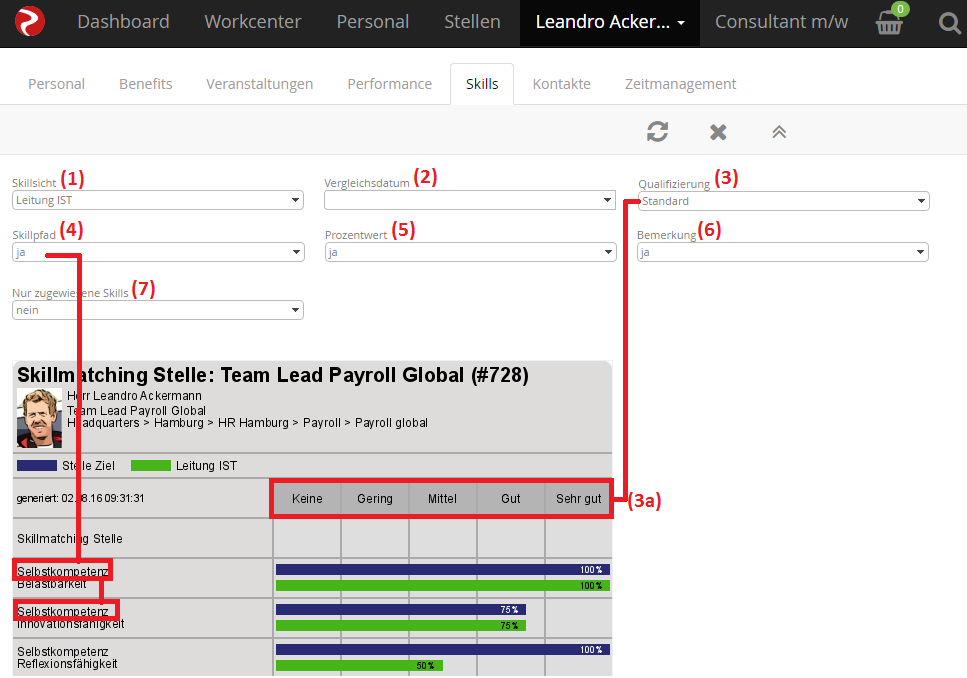Click the Skillmatching Stelle row label

(x=70, y=539)
